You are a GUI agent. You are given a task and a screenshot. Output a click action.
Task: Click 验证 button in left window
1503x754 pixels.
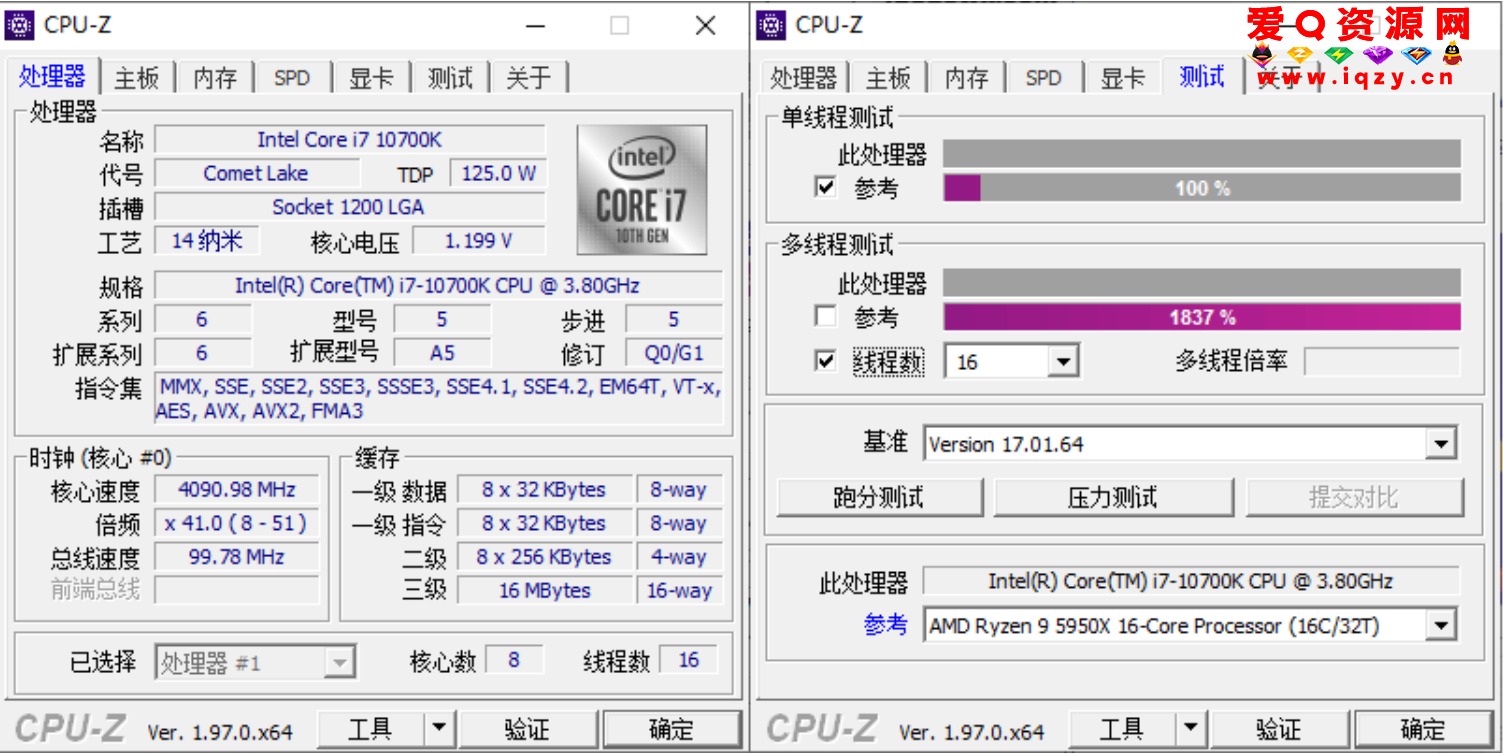click(528, 729)
